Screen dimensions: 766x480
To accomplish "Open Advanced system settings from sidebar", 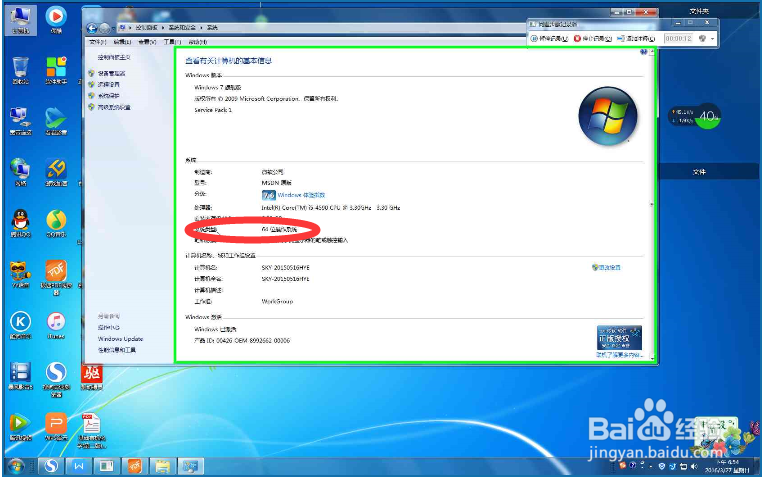I will click(x=114, y=107).
